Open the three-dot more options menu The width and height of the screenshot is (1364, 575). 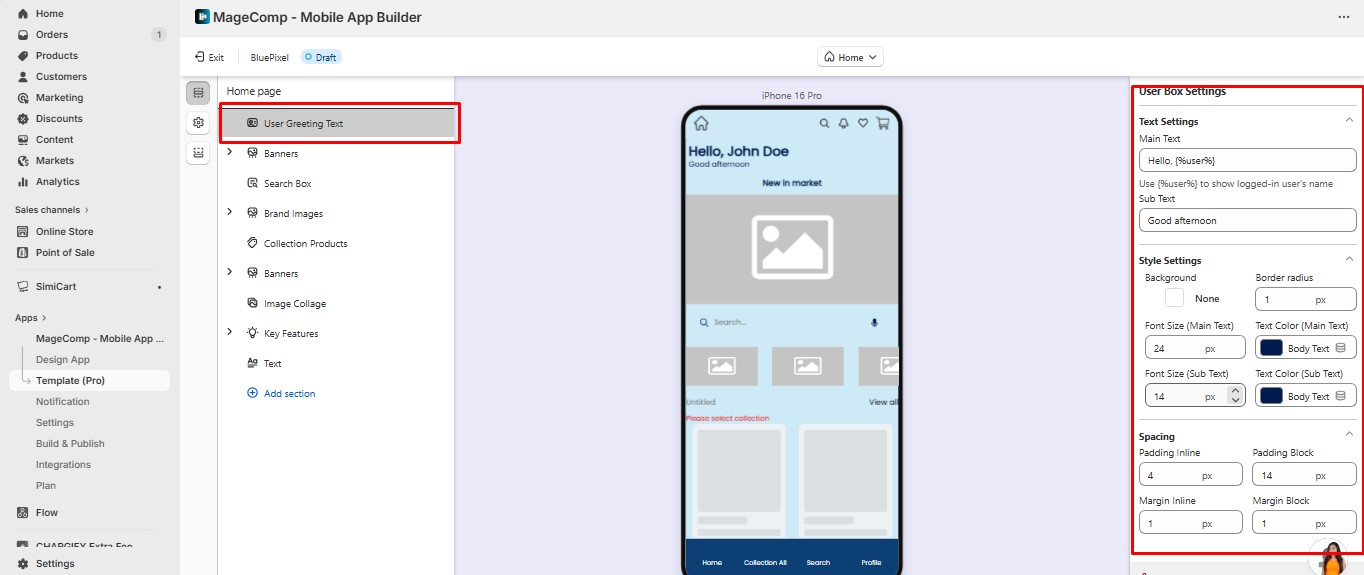[x=1343, y=17]
